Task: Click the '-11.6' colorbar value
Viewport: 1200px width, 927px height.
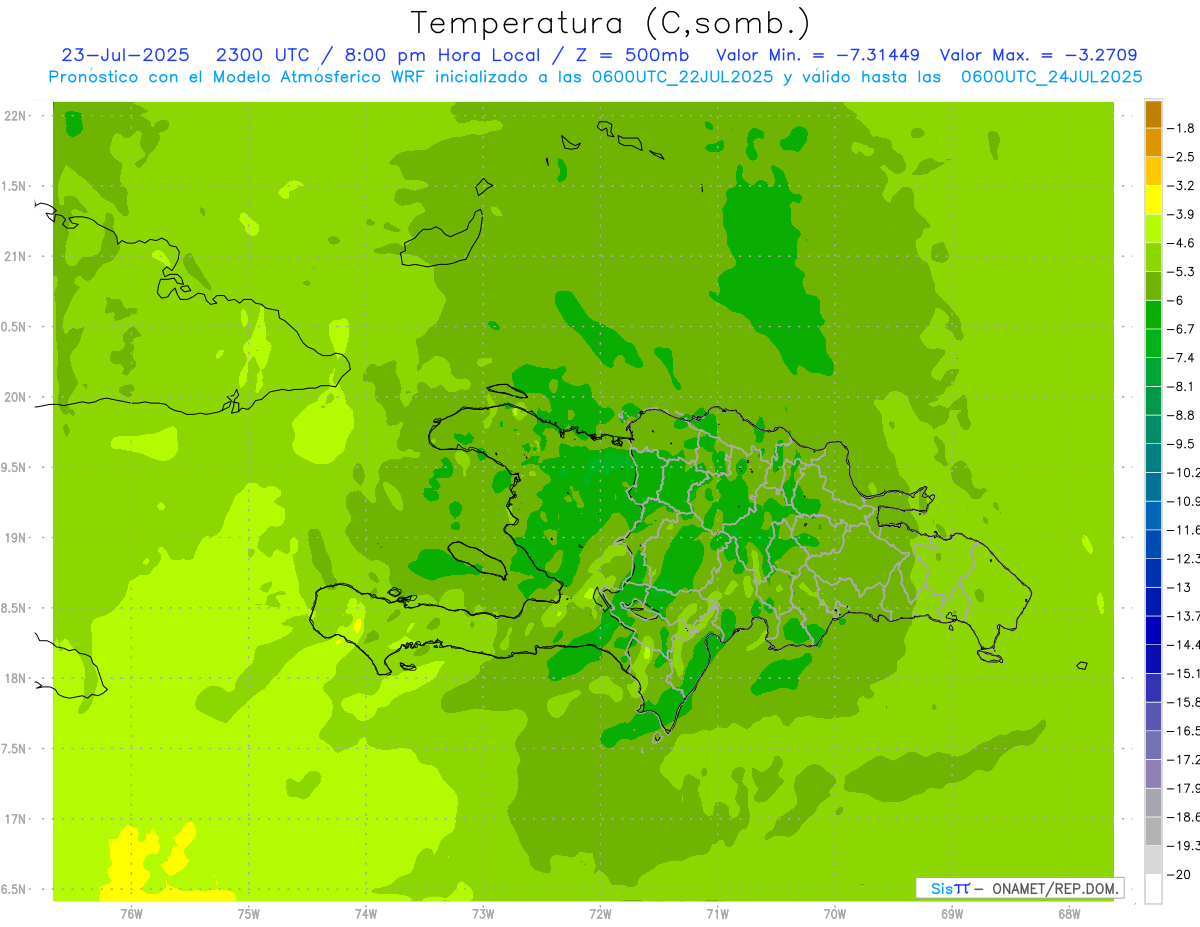Action: point(1186,530)
